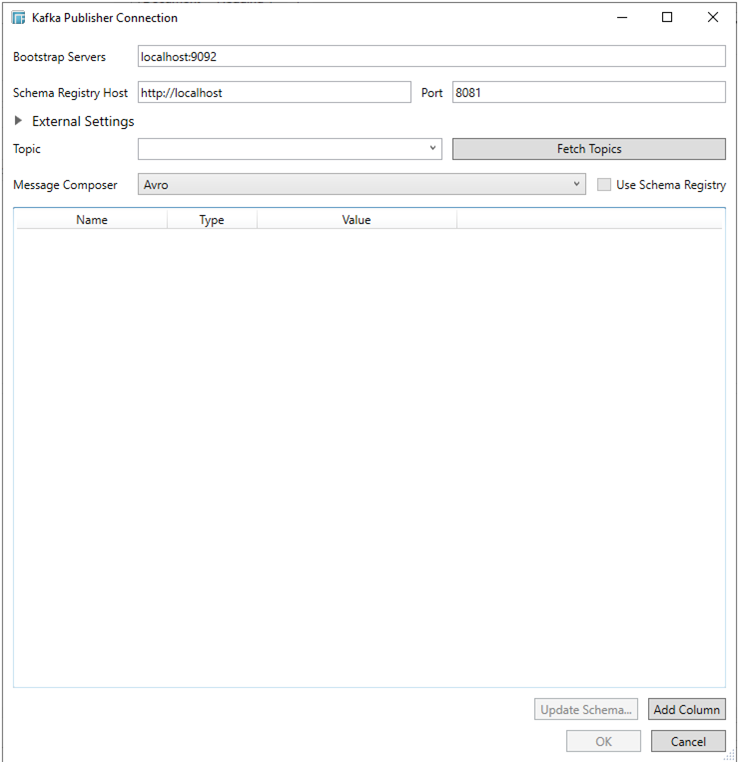Screen dimensions: 741x766
Task: Click the Bootstrap Servers input field
Action: 431,57
